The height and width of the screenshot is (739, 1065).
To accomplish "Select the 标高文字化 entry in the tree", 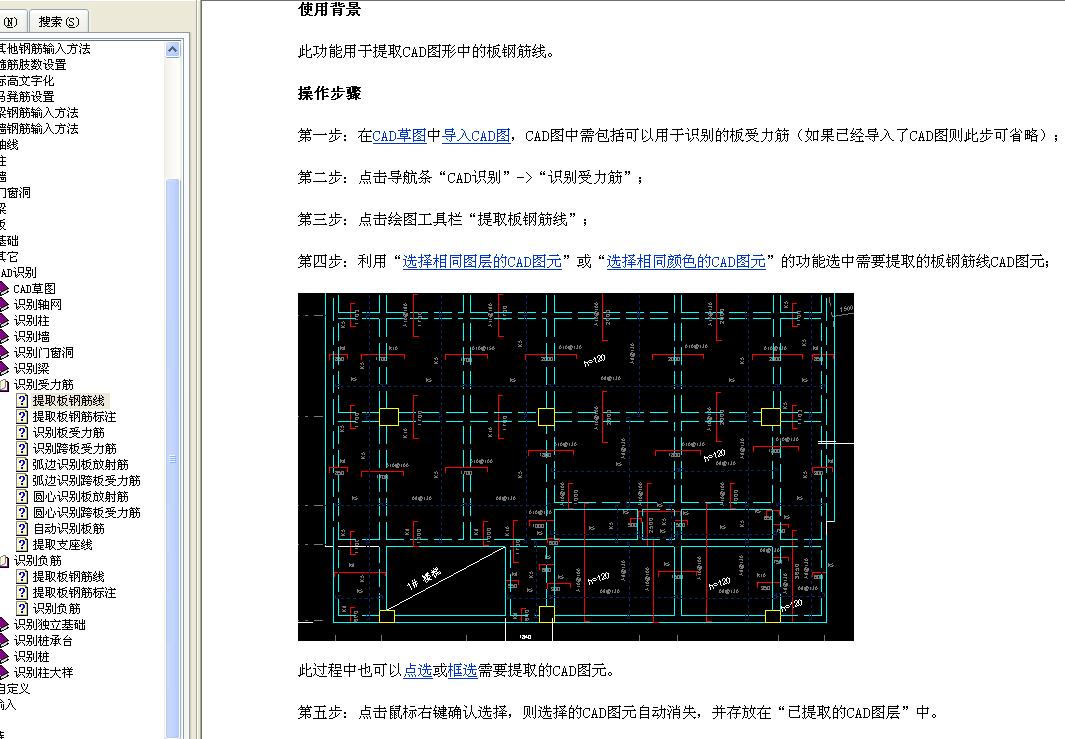I will (26, 81).
